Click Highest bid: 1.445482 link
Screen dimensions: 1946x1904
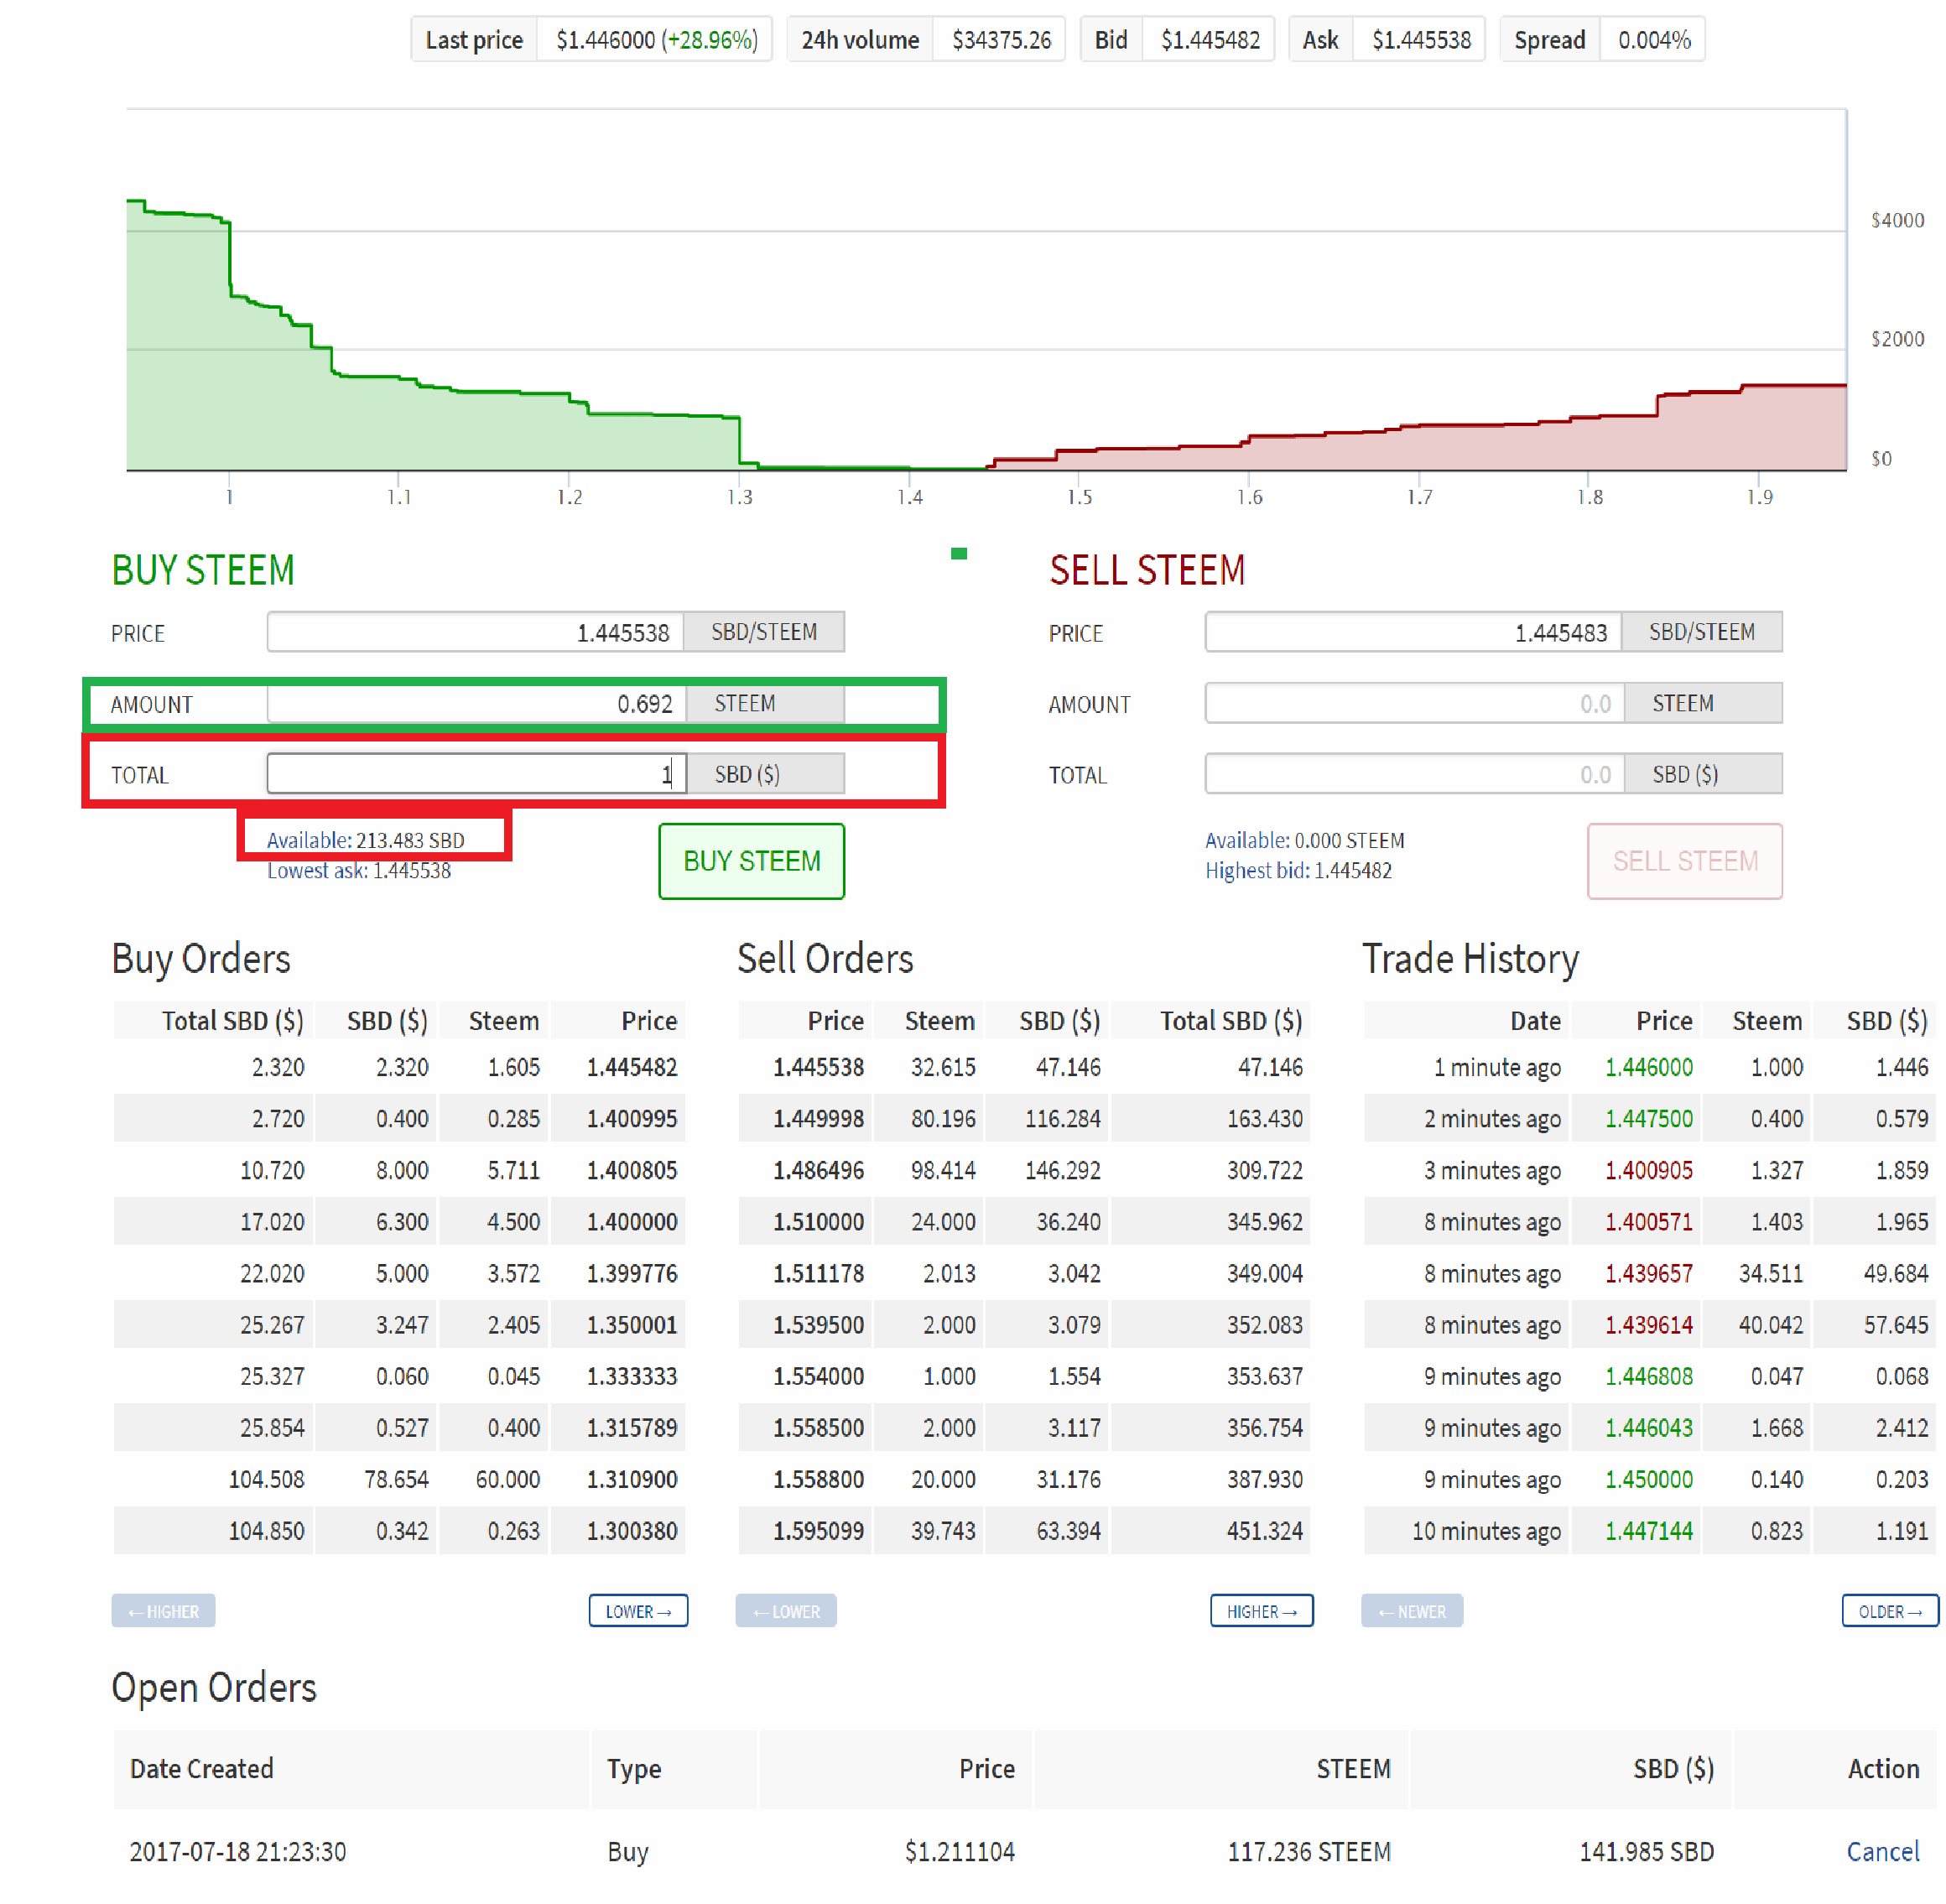[1298, 870]
